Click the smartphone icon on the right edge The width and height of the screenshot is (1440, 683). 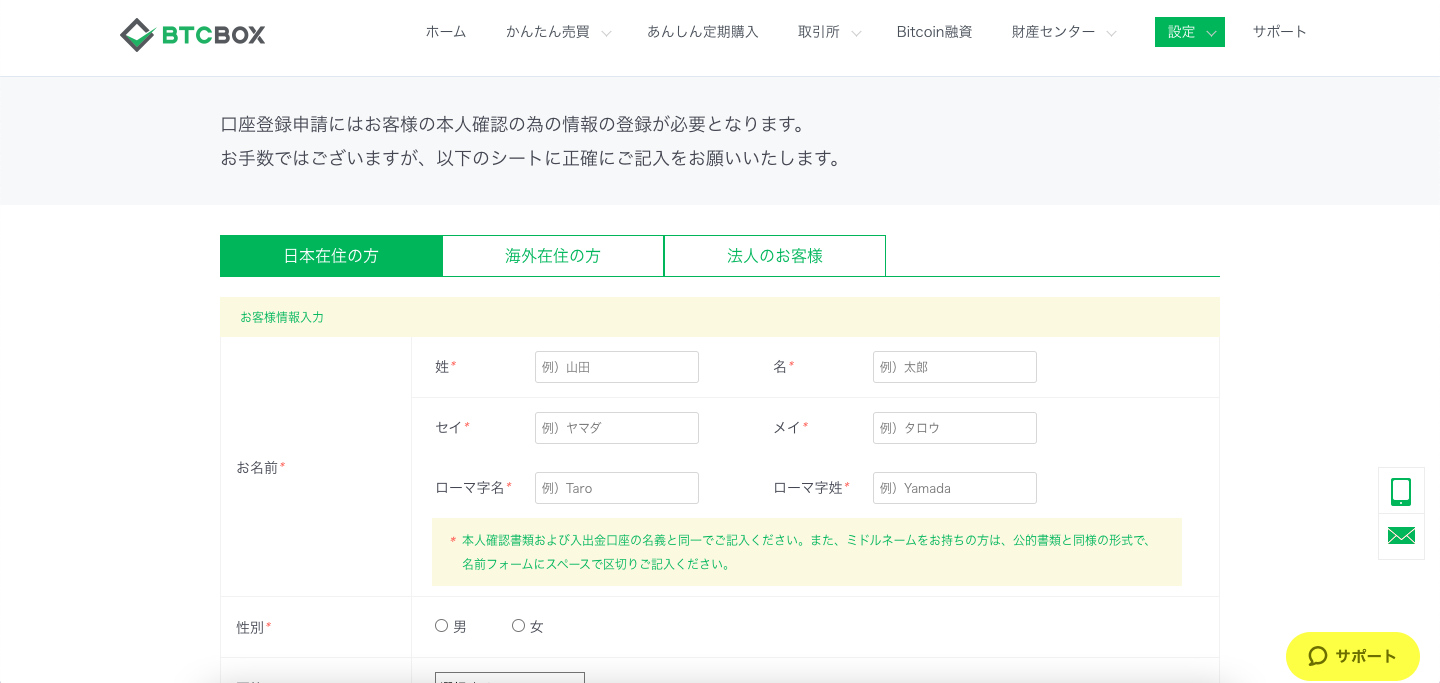click(x=1401, y=490)
